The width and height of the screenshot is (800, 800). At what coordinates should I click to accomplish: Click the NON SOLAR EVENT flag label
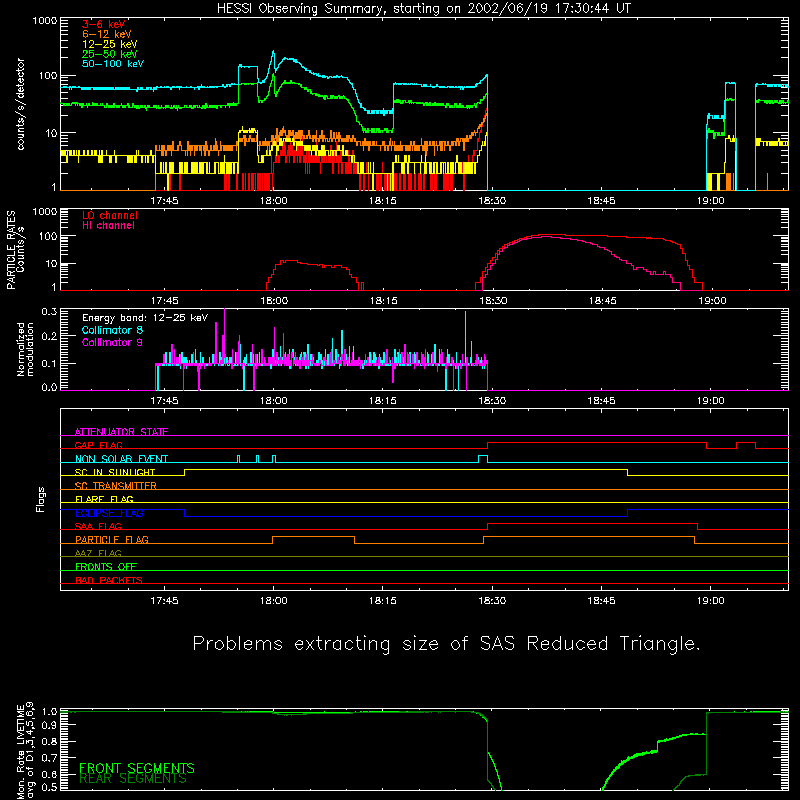coord(121,459)
